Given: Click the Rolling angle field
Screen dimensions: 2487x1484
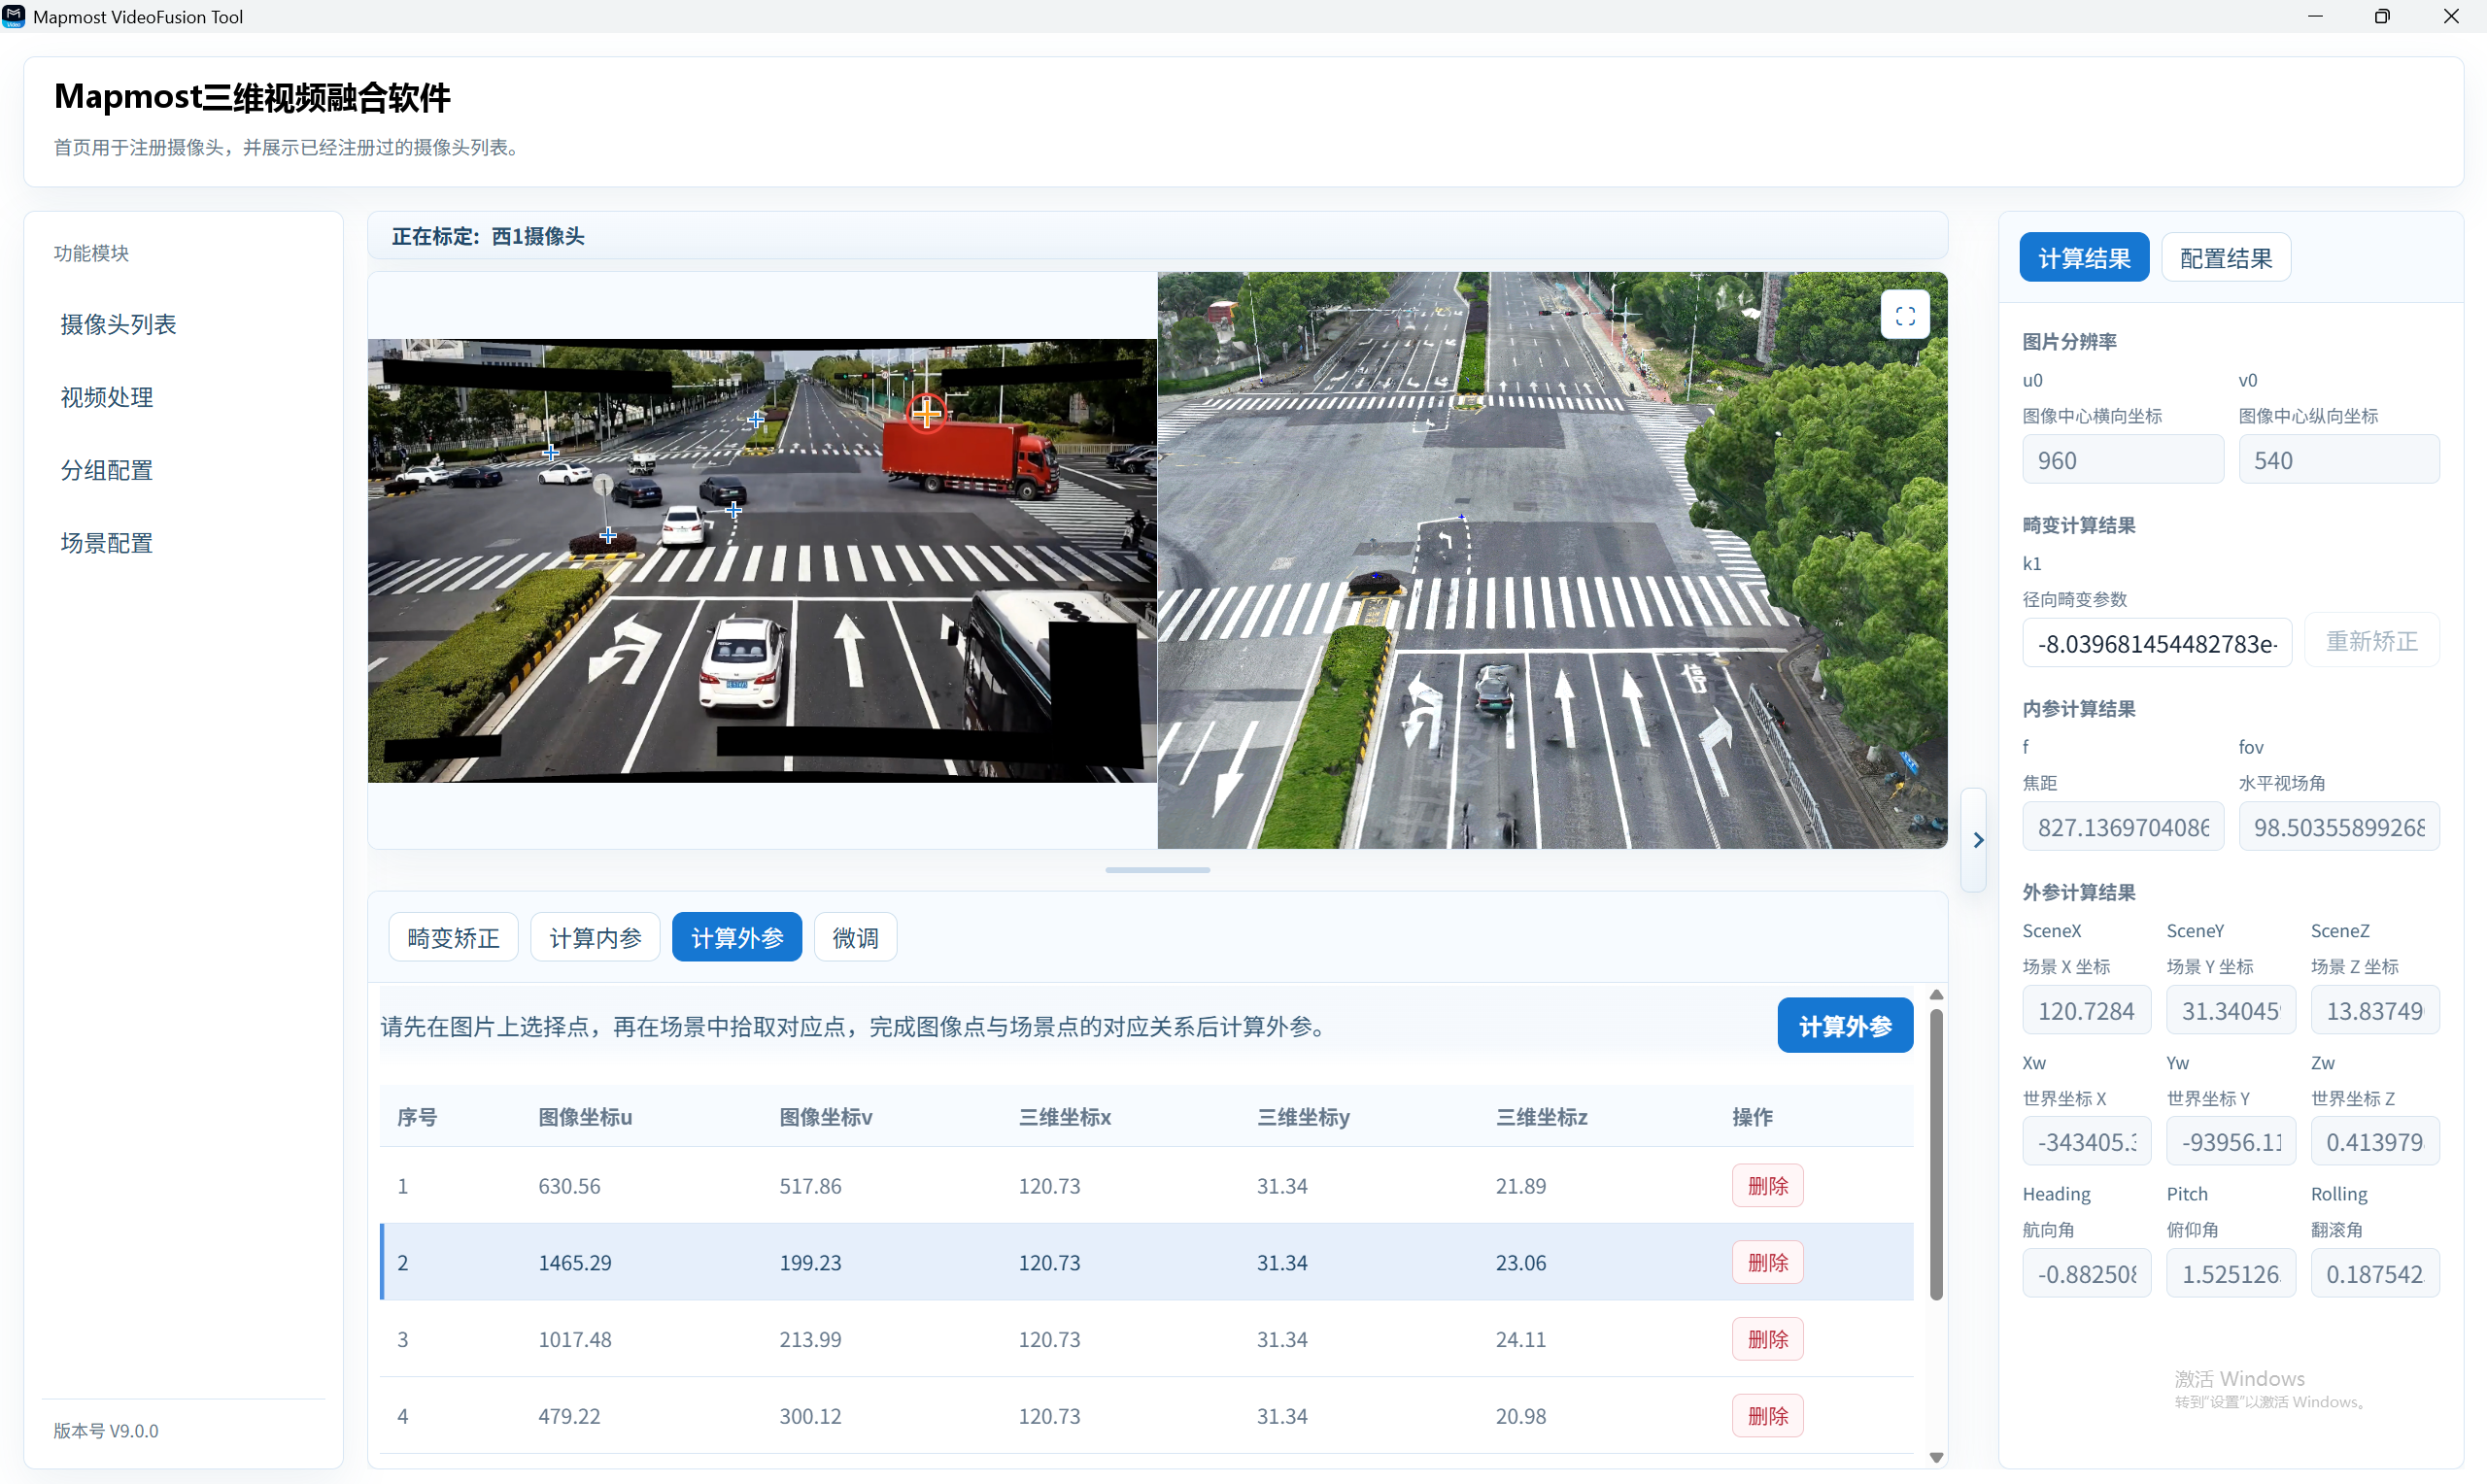Looking at the screenshot, I should coord(2375,1273).
